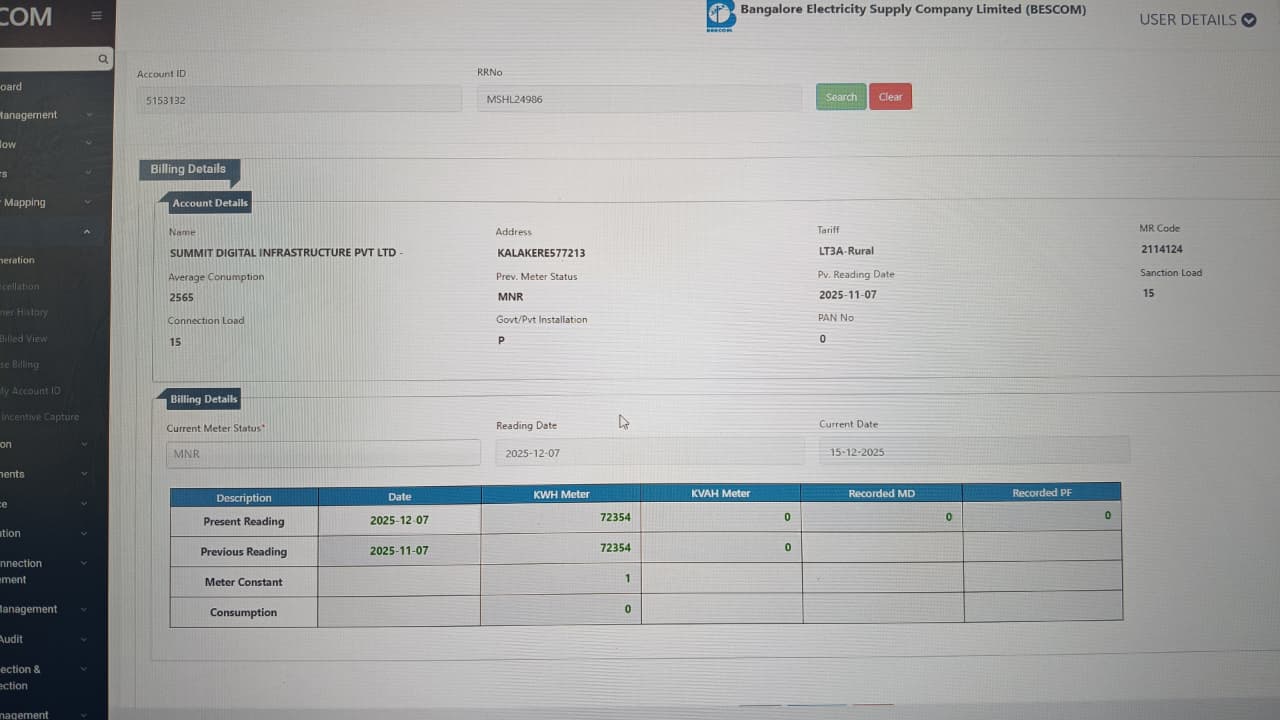Click the Present Reading Recorded MD value 0
This screenshot has width=1280, height=720.
(949, 517)
